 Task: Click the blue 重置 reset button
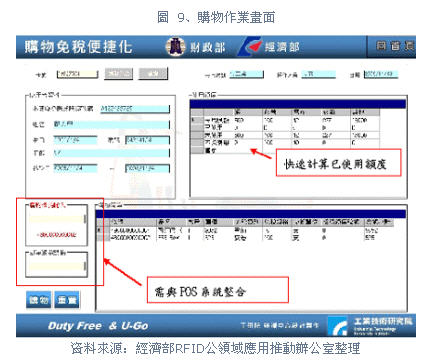[x=67, y=300]
